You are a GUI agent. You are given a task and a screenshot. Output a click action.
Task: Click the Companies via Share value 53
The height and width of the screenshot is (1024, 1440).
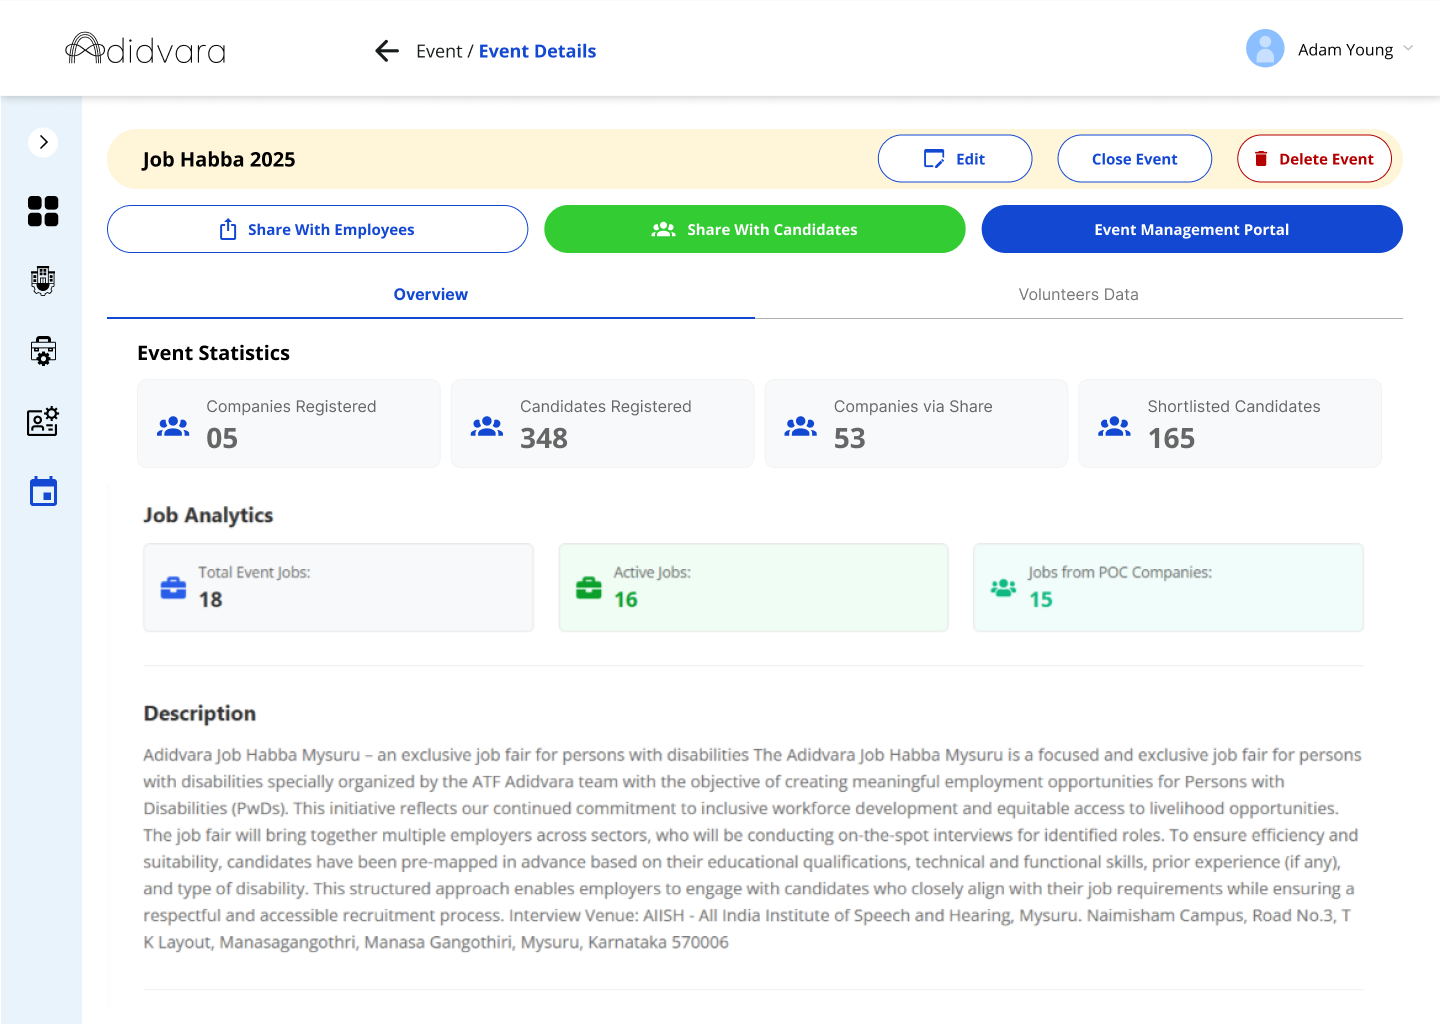[850, 439]
